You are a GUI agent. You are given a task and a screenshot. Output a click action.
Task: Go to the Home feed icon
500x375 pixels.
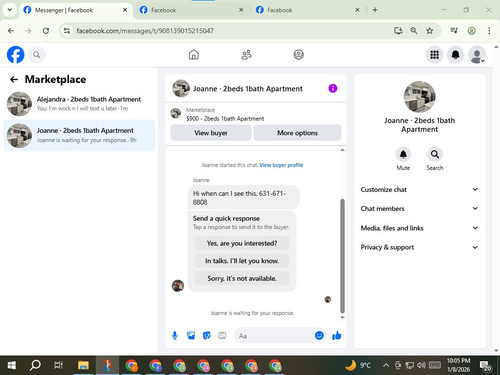[x=194, y=55]
